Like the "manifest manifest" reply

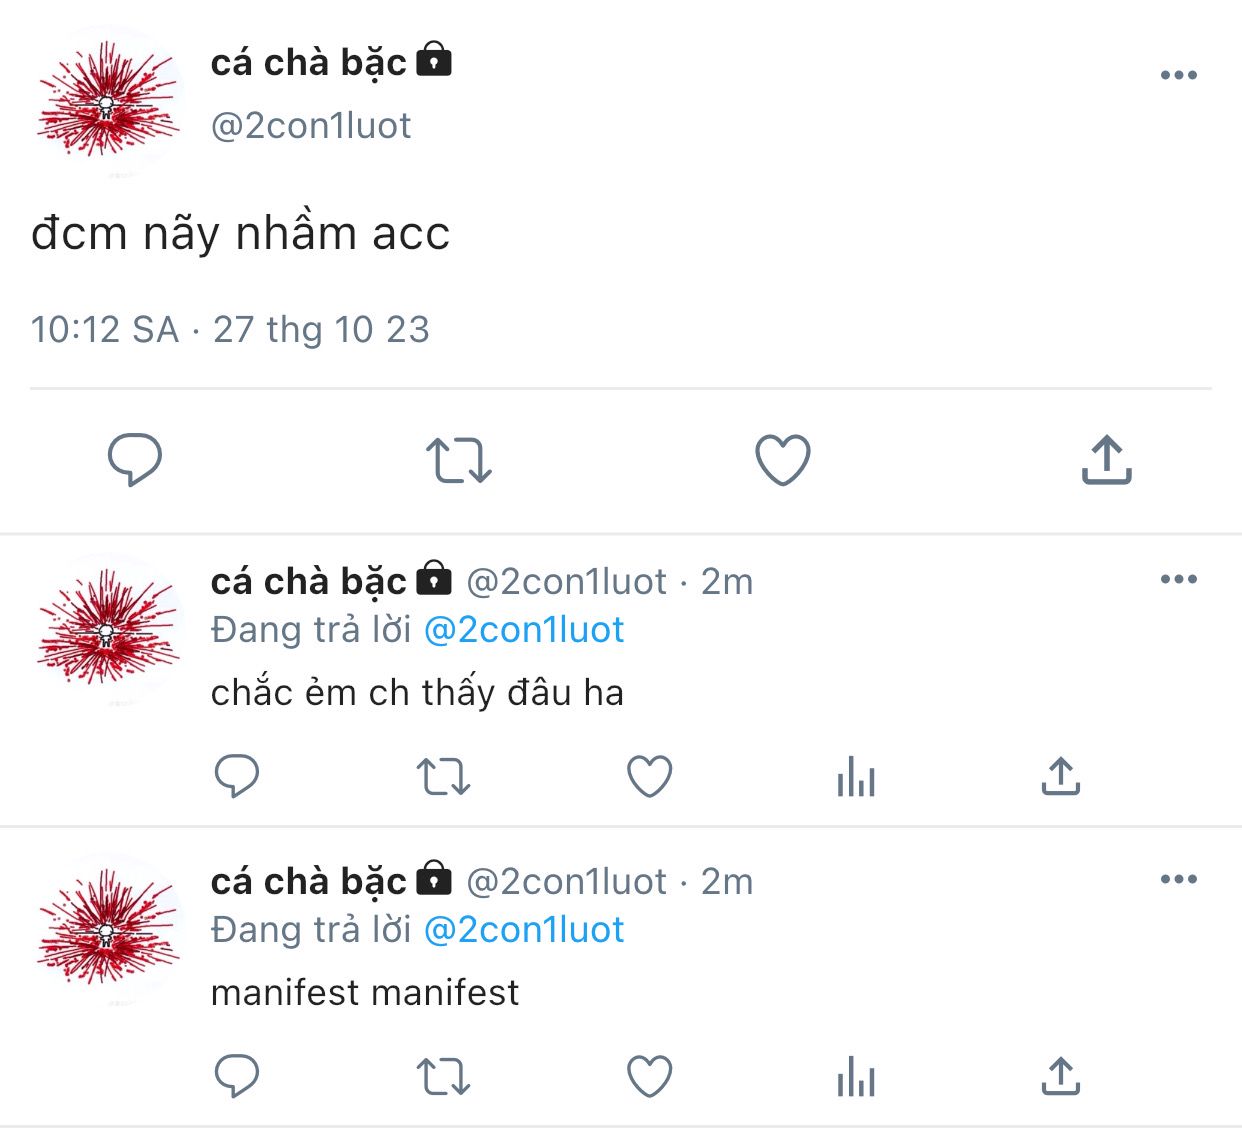[x=649, y=1077]
